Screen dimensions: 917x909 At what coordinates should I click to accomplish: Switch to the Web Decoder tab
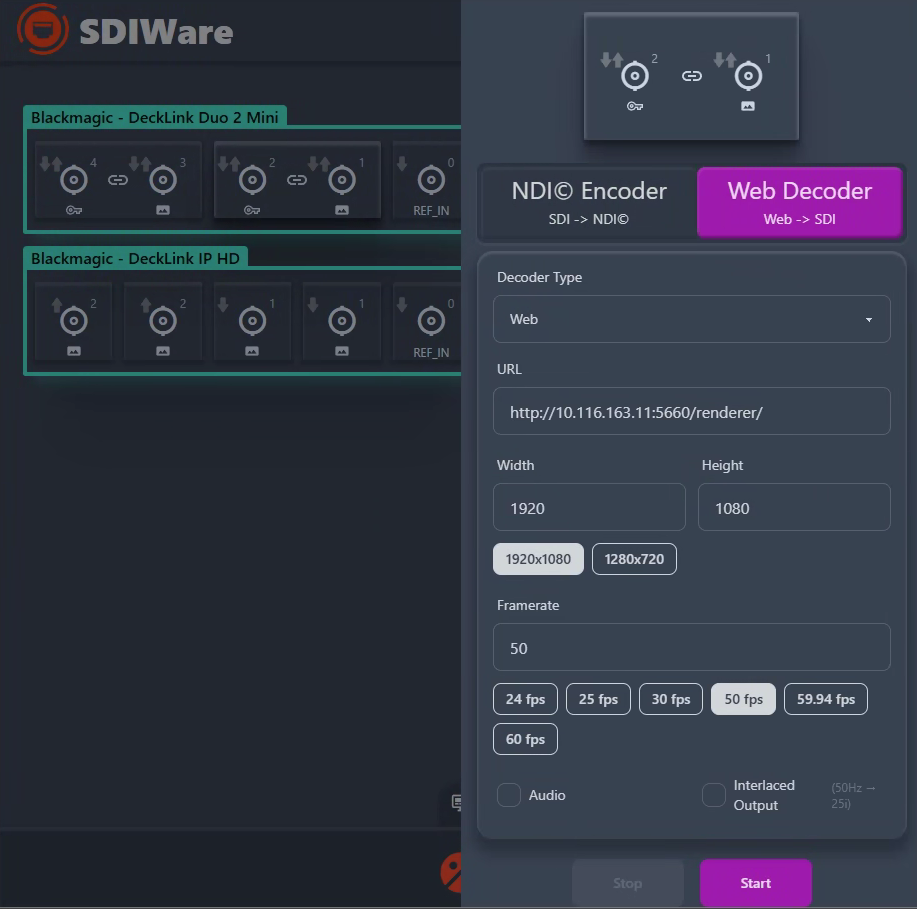click(x=799, y=201)
